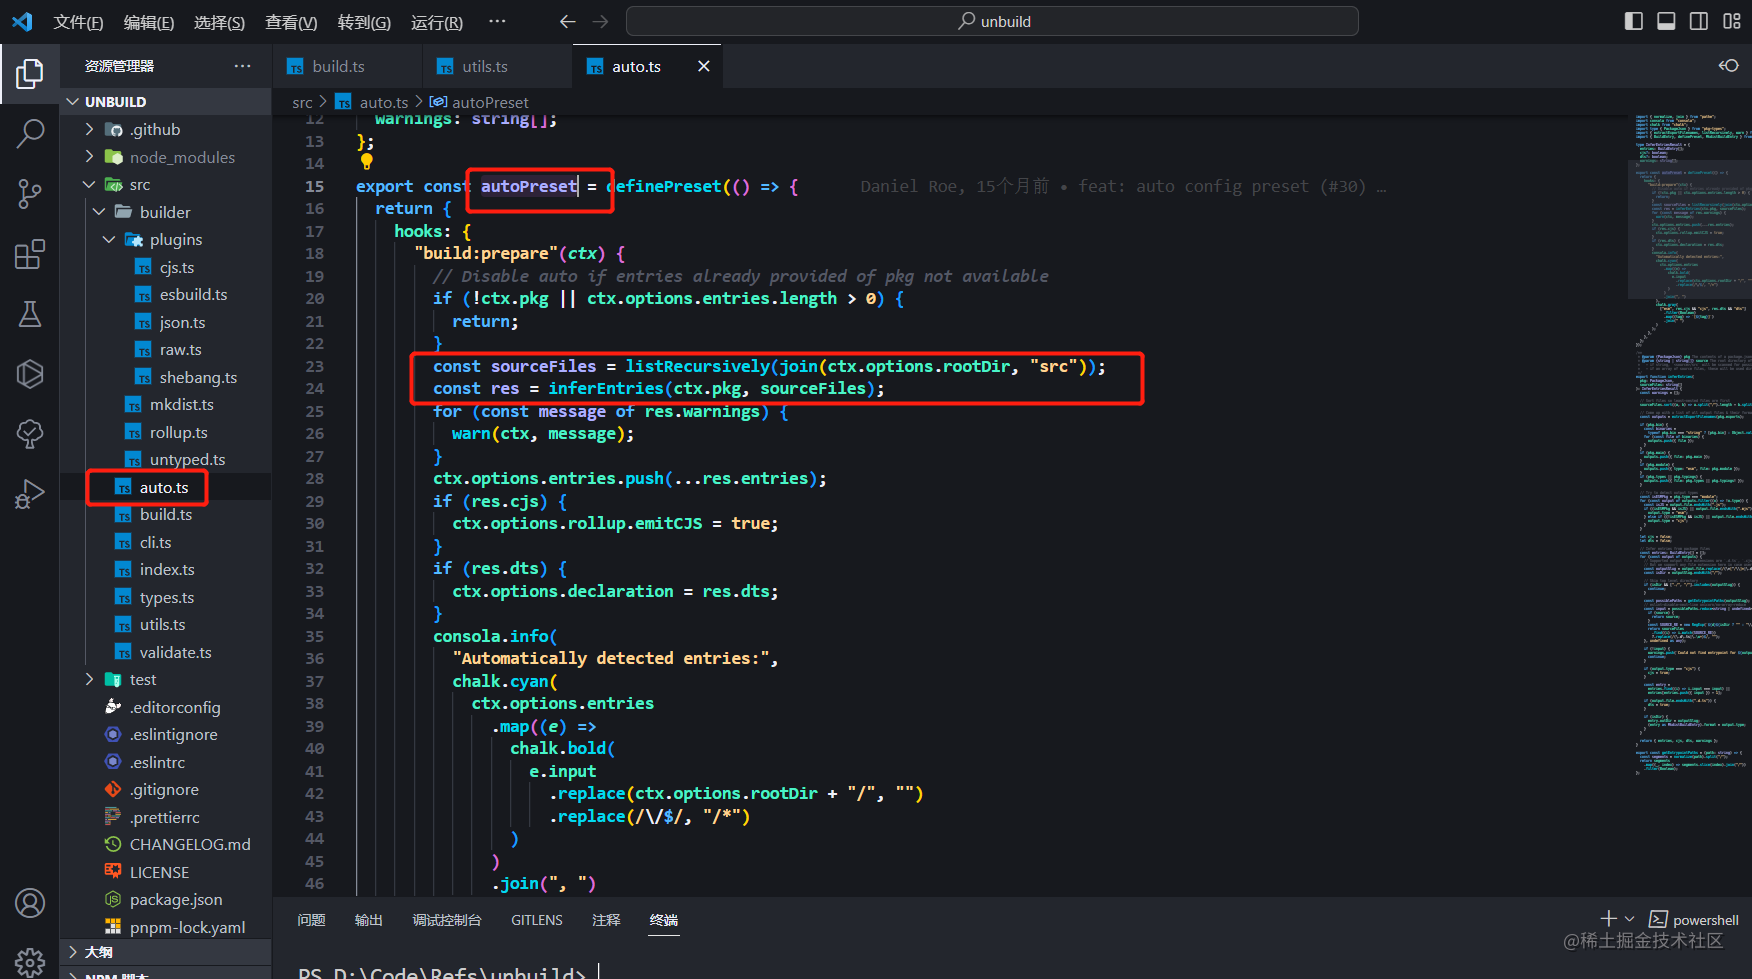1752x979 pixels.
Task: Go forward with the navigation arrow
Action: (x=600, y=21)
